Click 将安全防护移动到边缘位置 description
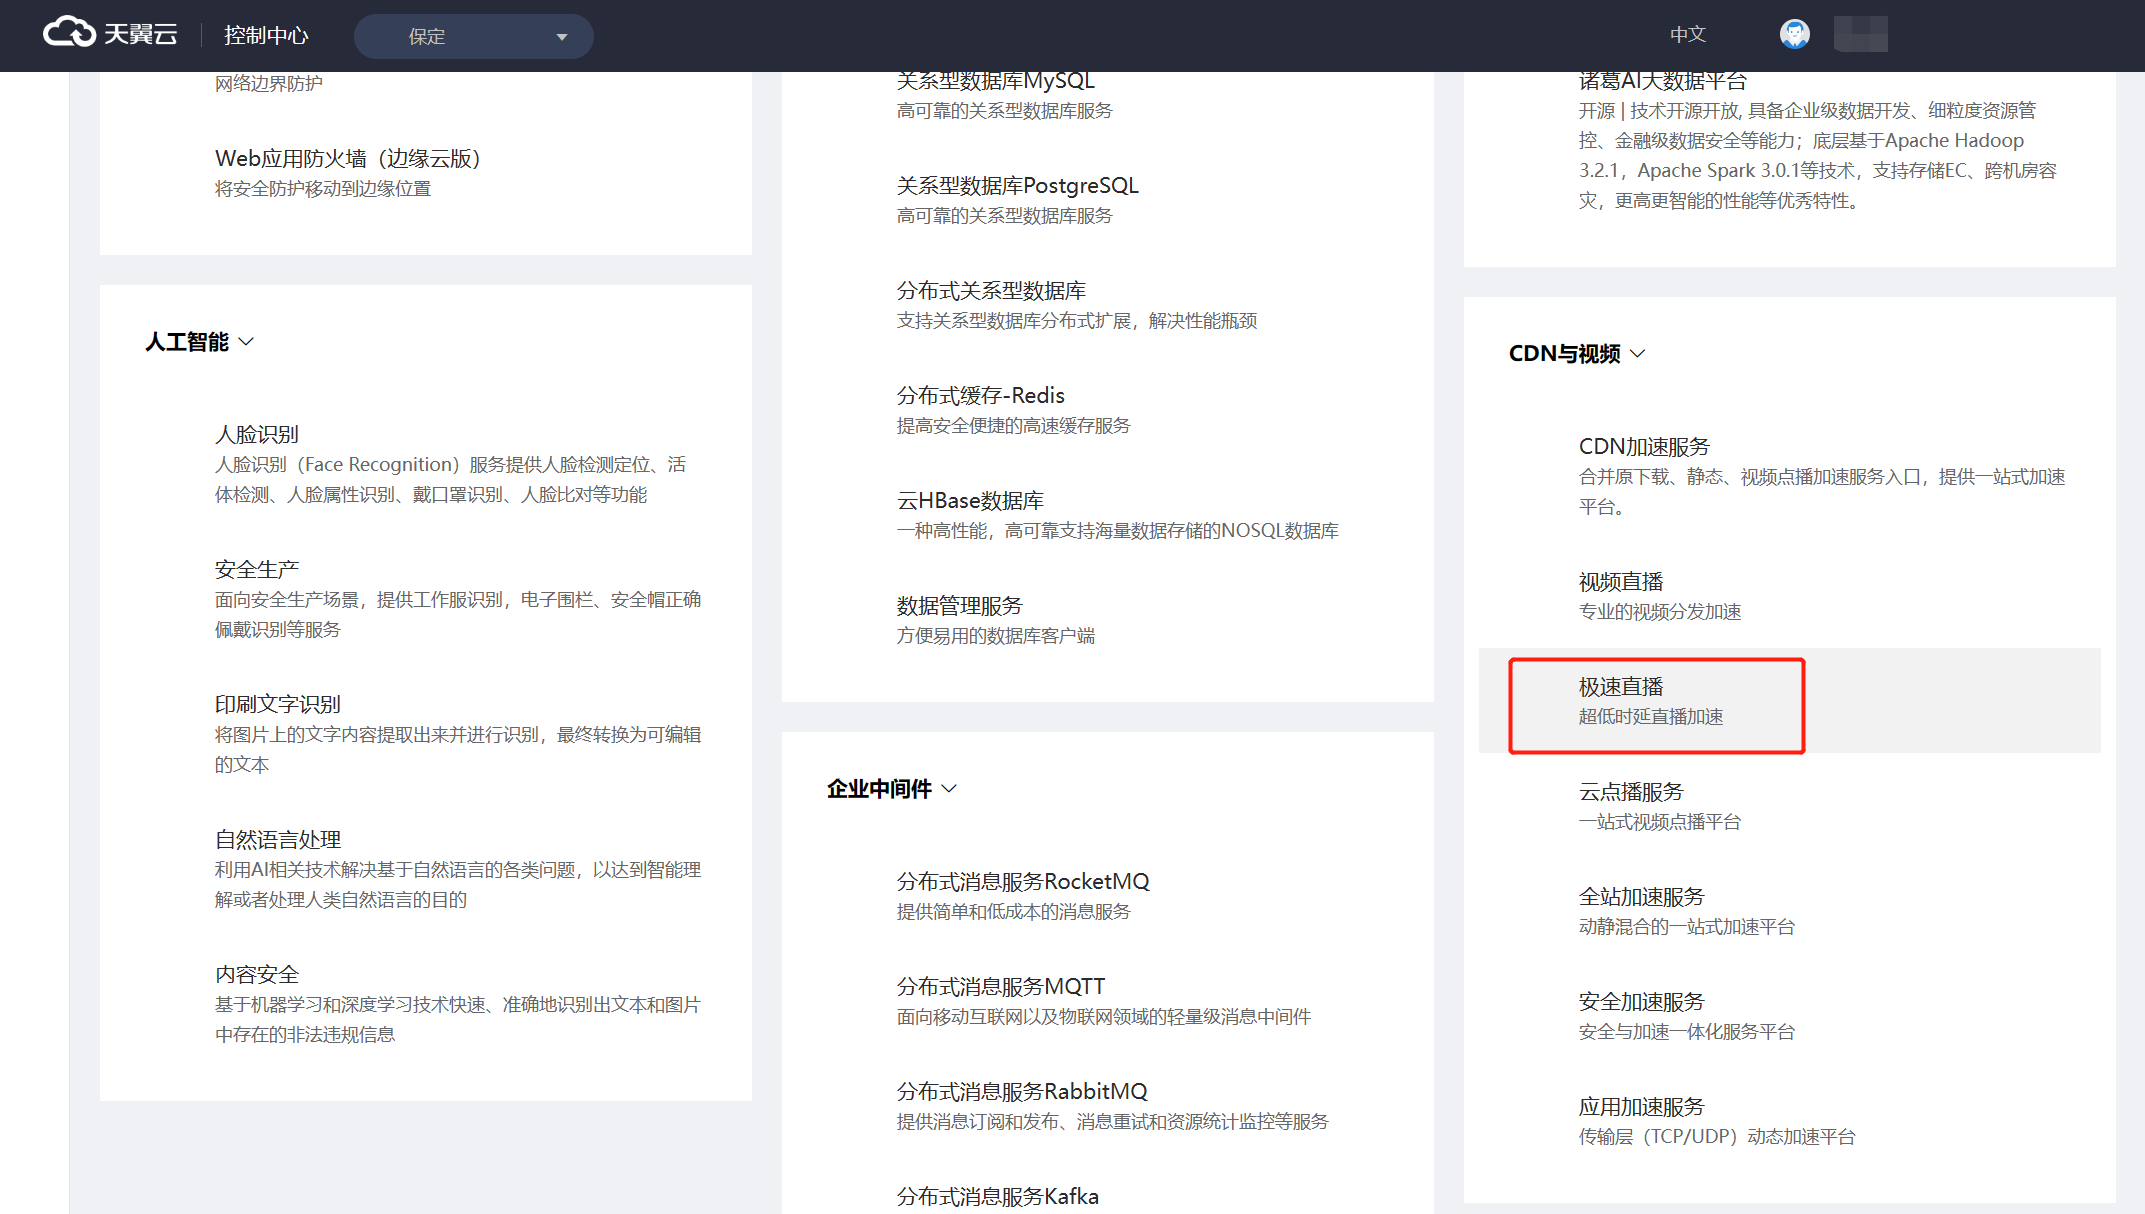The image size is (2145, 1214). [x=323, y=189]
